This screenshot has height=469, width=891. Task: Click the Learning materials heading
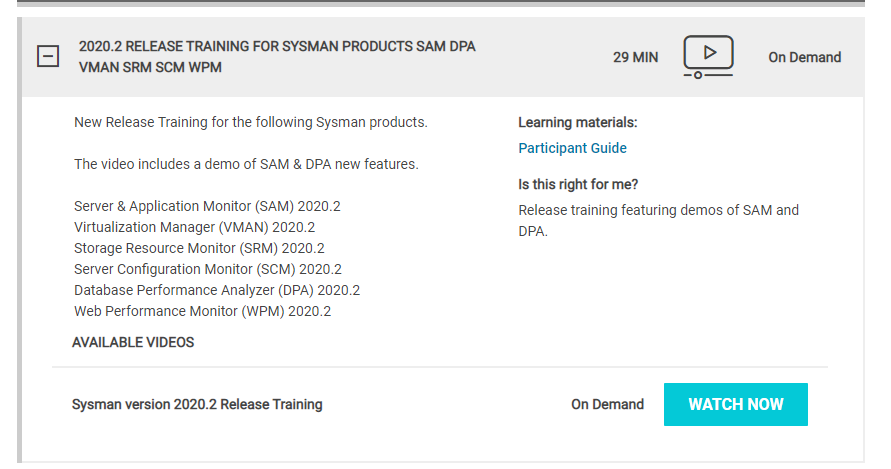(x=577, y=123)
